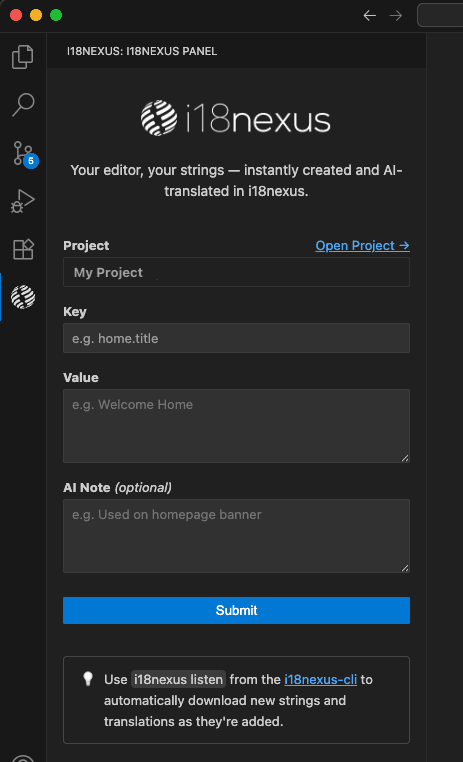The image size is (463, 762).
Task: Open the Search view icon
Action: [x=23, y=104]
